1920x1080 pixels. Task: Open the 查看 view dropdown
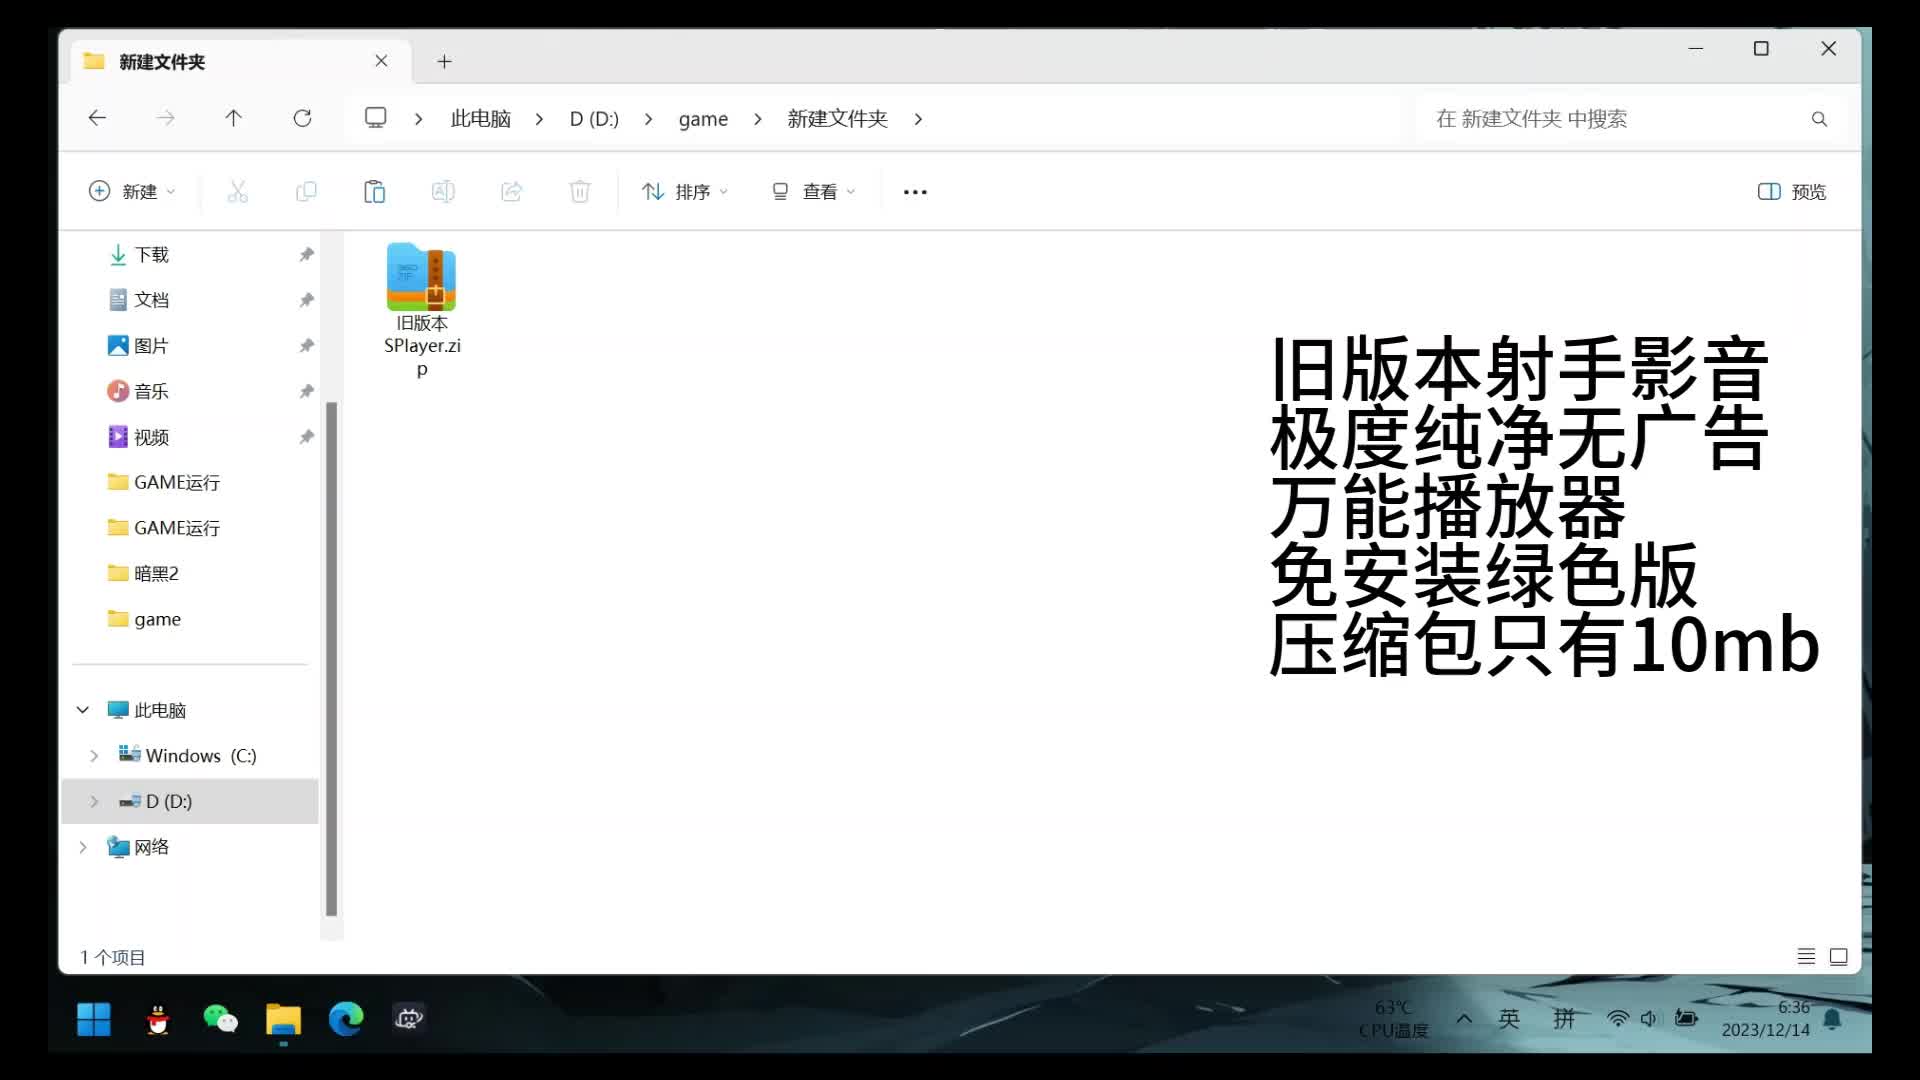(x=813, y=191)
